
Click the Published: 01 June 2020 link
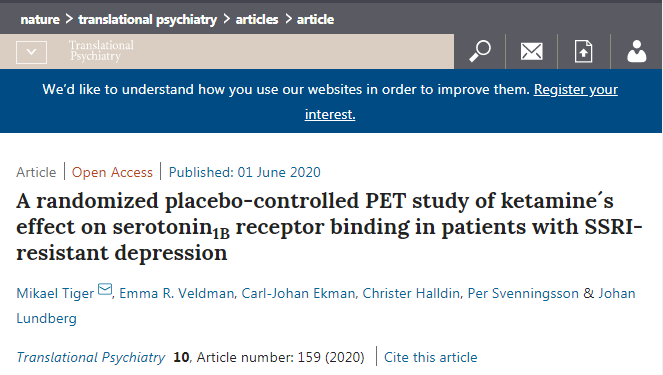click(x=244, y=172)
